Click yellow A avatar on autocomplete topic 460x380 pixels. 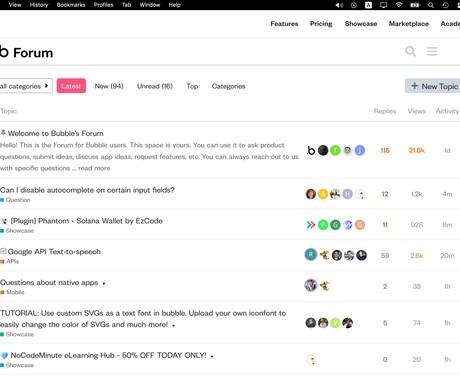pyautogui.click(x=323, y=194)
